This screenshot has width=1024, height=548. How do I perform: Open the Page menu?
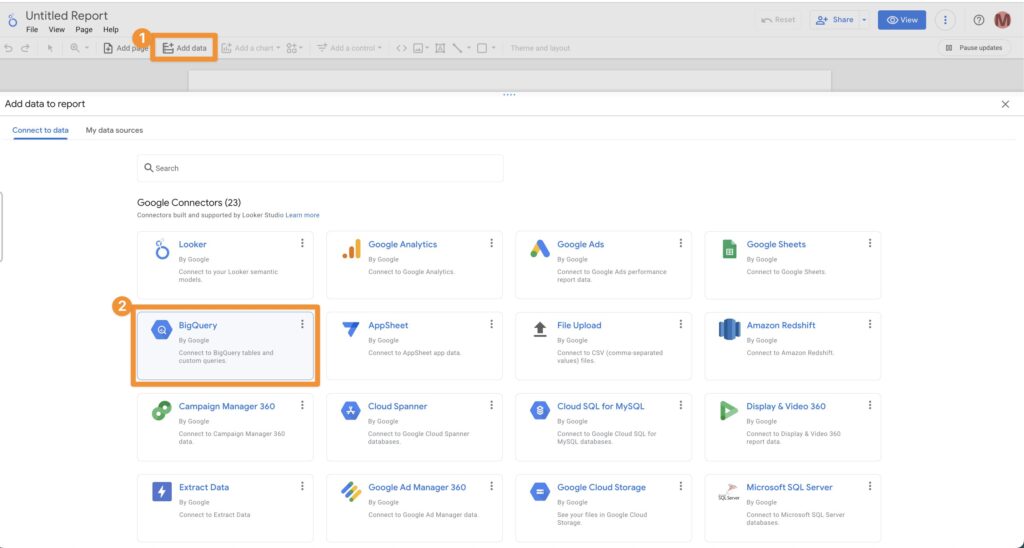(84, 29)
